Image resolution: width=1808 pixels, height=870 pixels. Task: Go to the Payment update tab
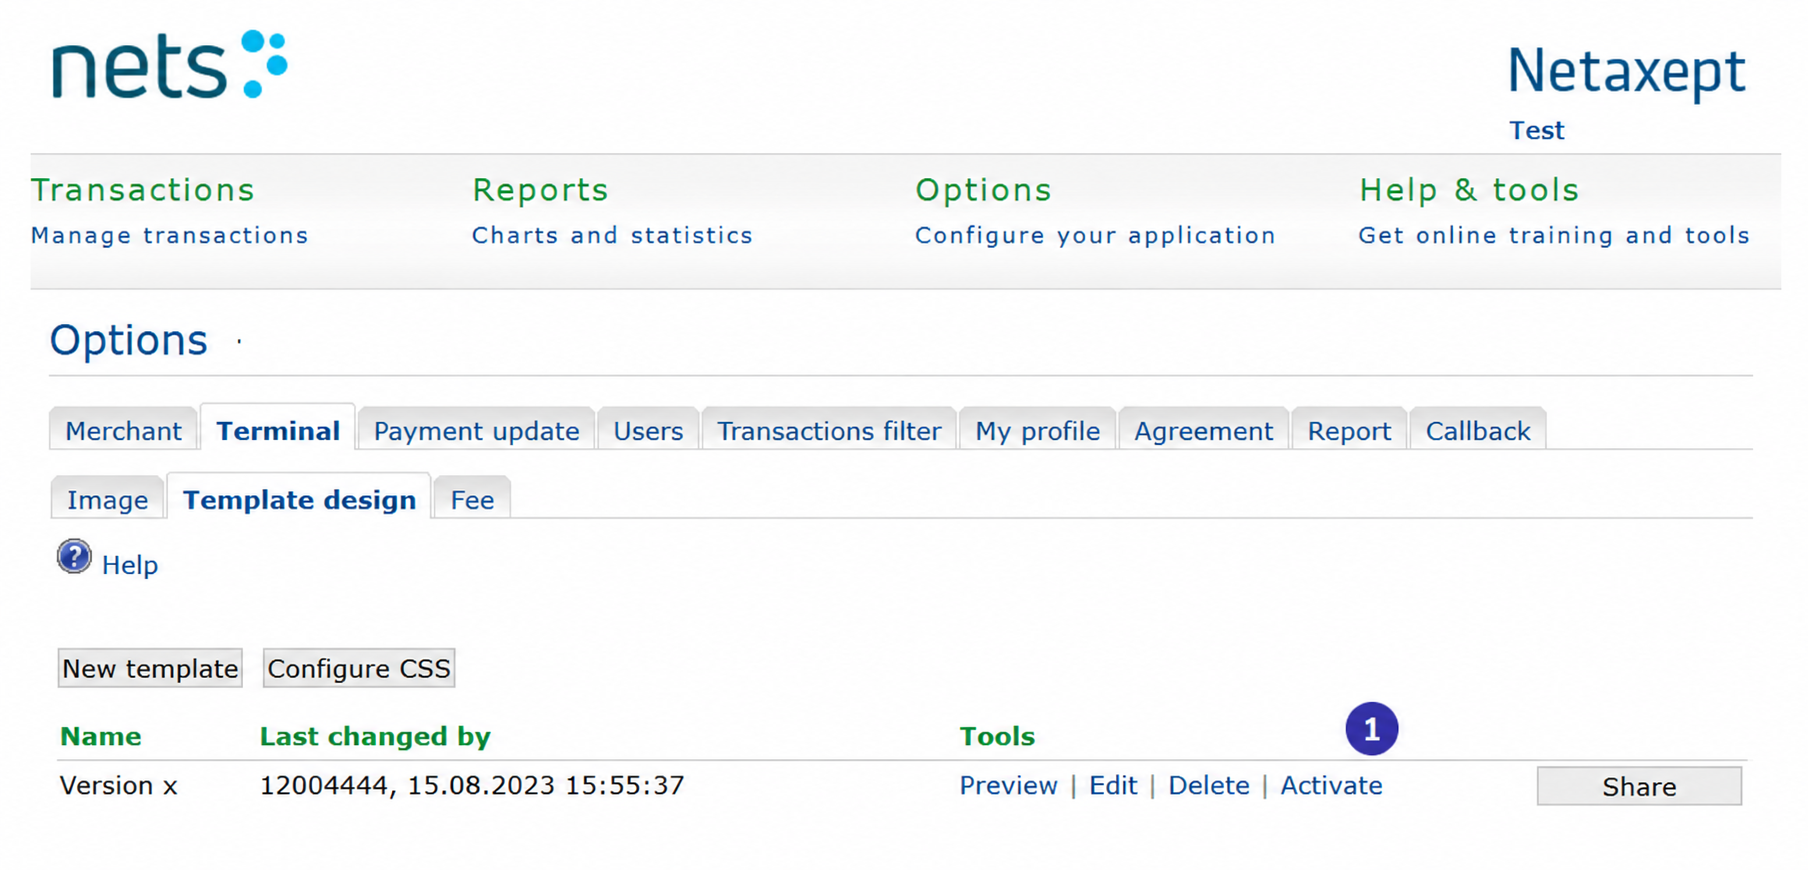pos(477,430)
